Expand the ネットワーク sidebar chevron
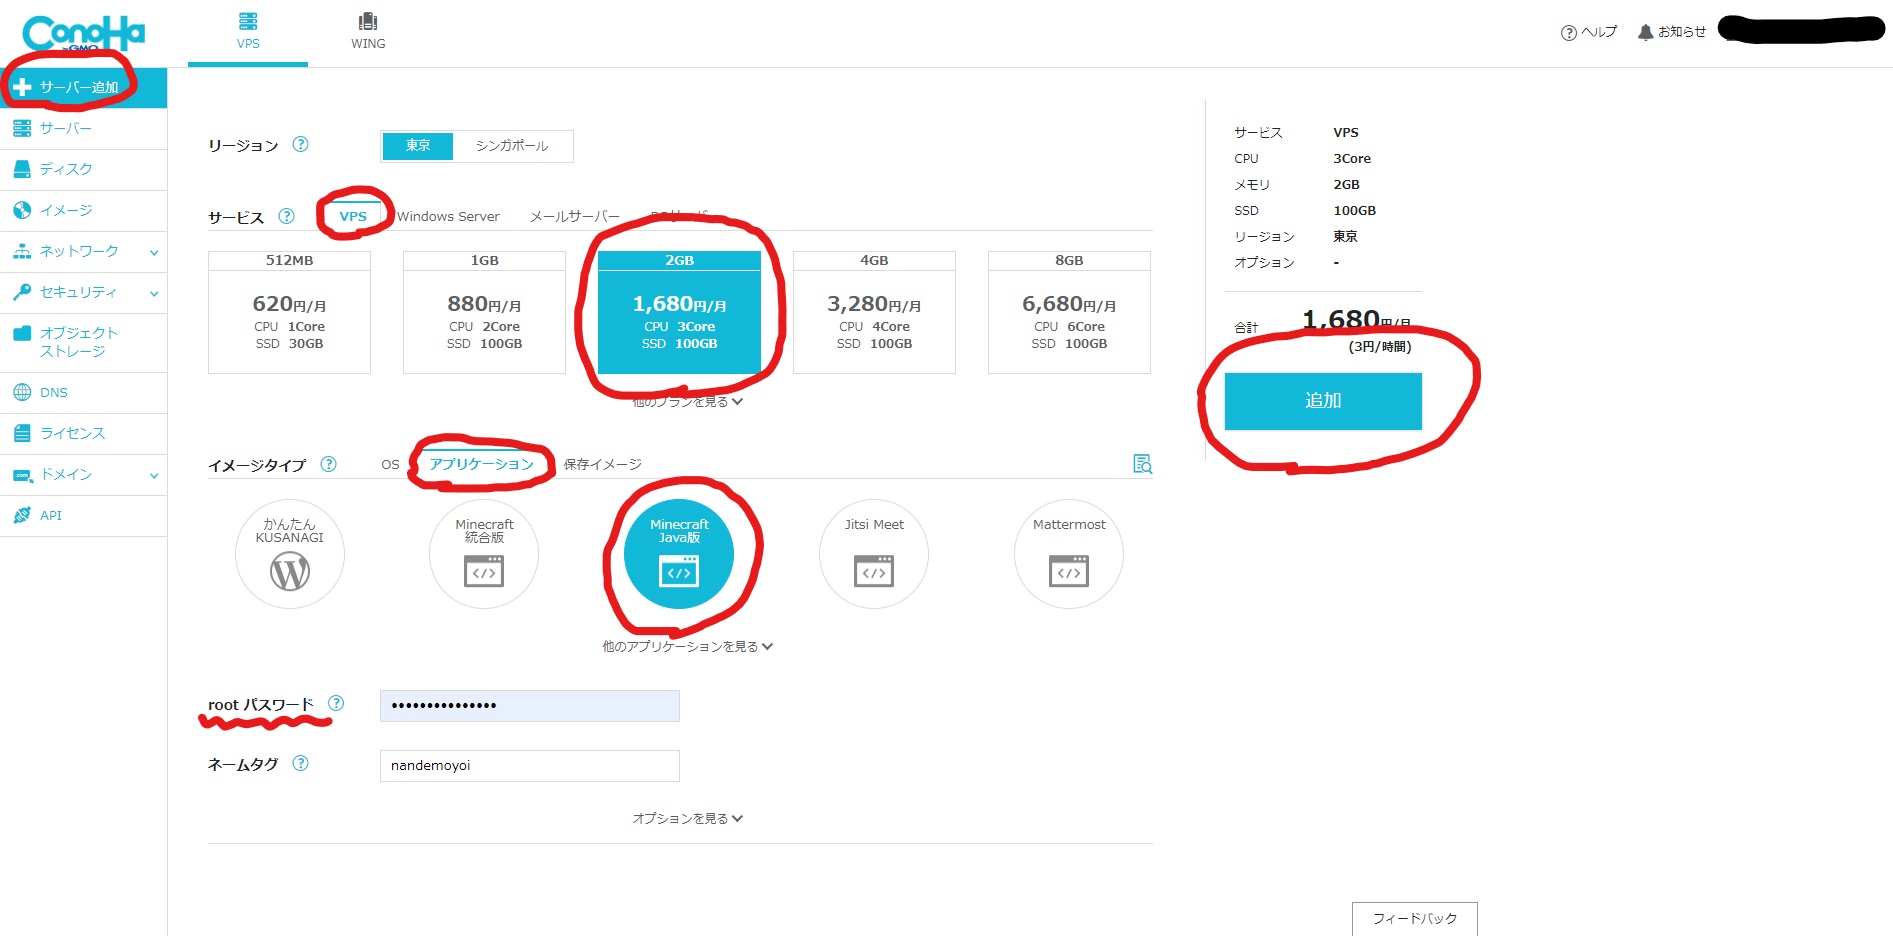The width and height of the screenshot is (1893, 936). [x=154, y=252]
